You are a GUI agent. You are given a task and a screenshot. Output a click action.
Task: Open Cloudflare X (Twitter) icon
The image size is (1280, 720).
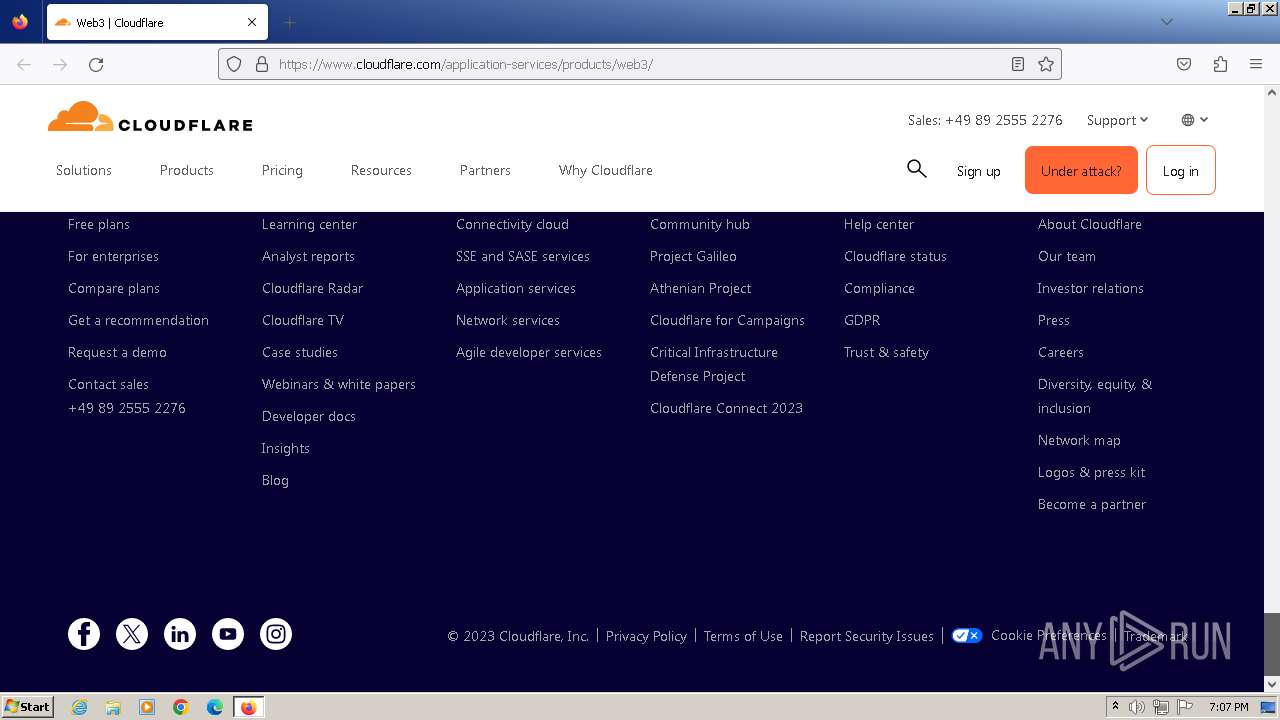(132, 634)
